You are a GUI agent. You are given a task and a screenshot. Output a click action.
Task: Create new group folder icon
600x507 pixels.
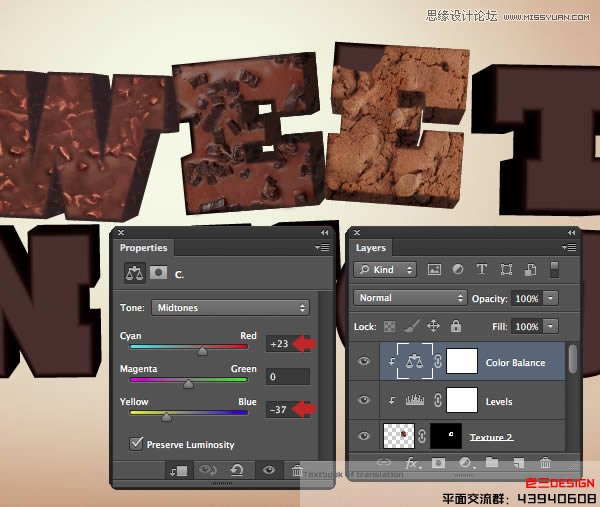pos(492,462)
